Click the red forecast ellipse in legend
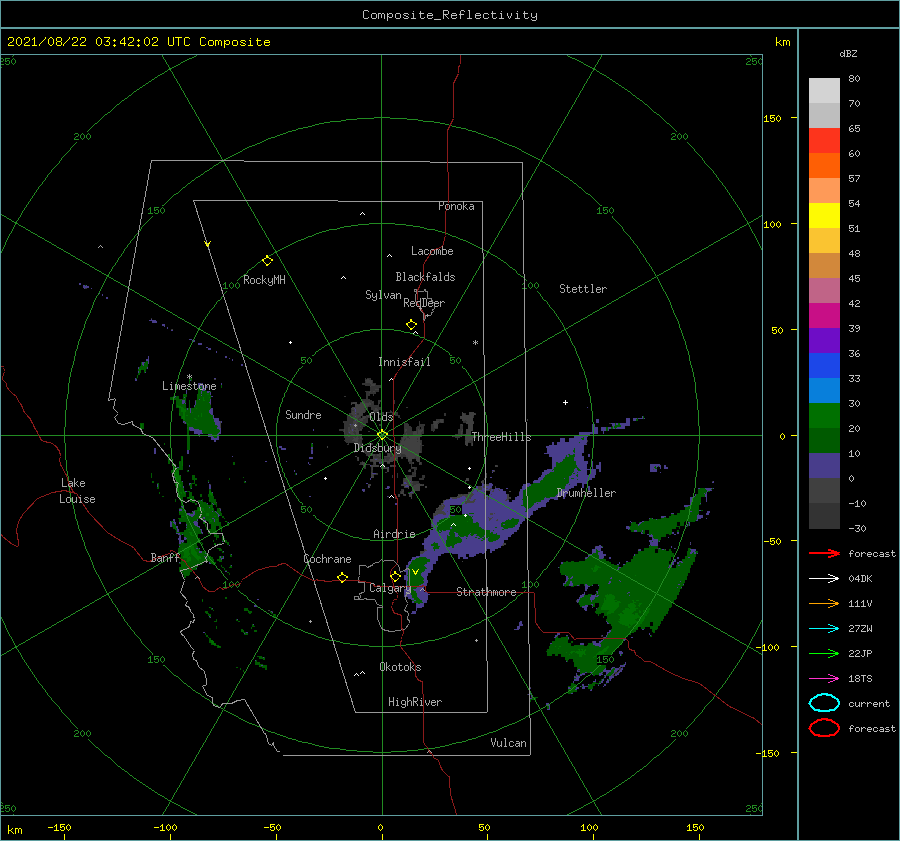900x841 pixels. point(824,728)
